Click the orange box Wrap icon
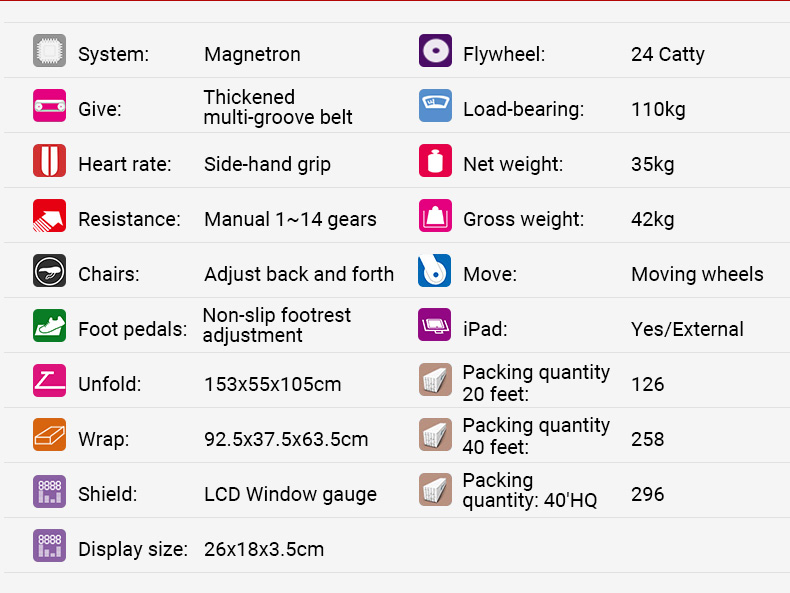This screenshot has height=593, width=790. (x=49, y=434)
